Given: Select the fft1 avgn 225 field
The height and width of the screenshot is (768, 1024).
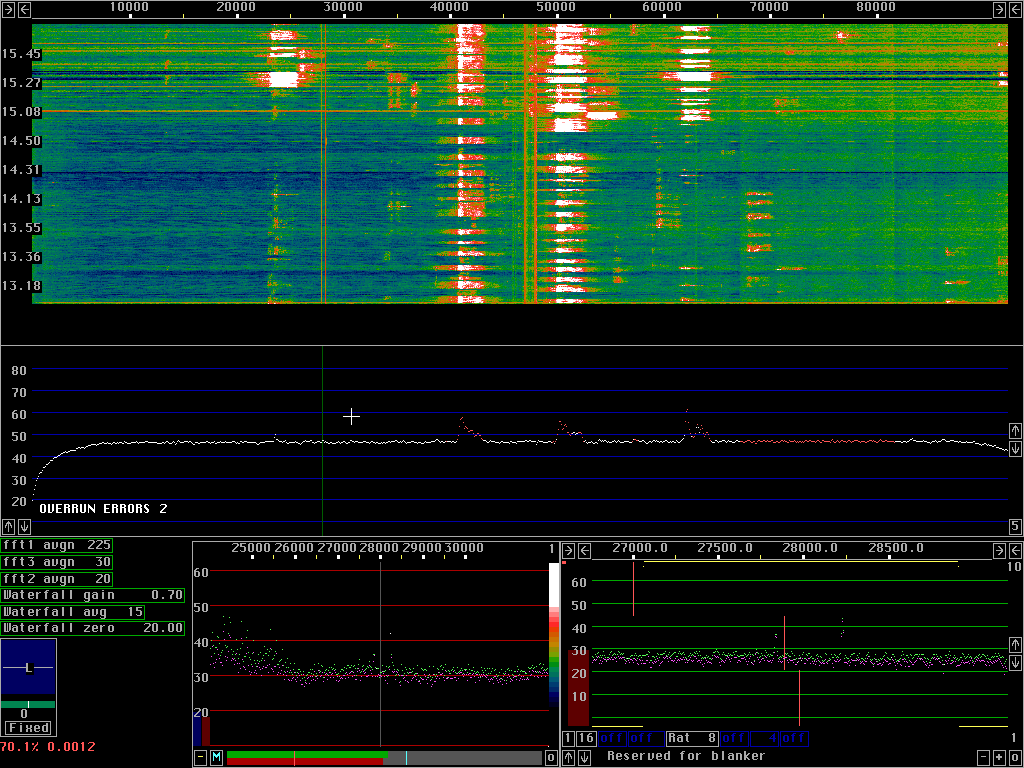Looking at the screenshot, I should point(56,545).
